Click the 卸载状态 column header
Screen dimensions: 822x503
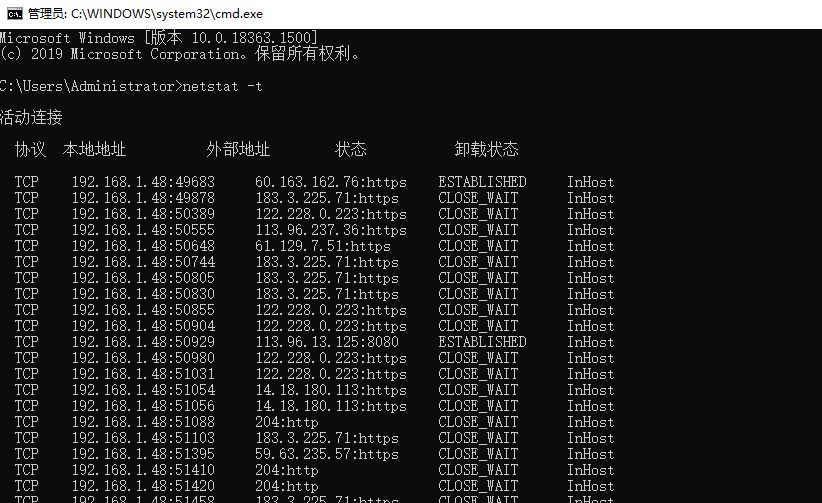tap(486, 149)
